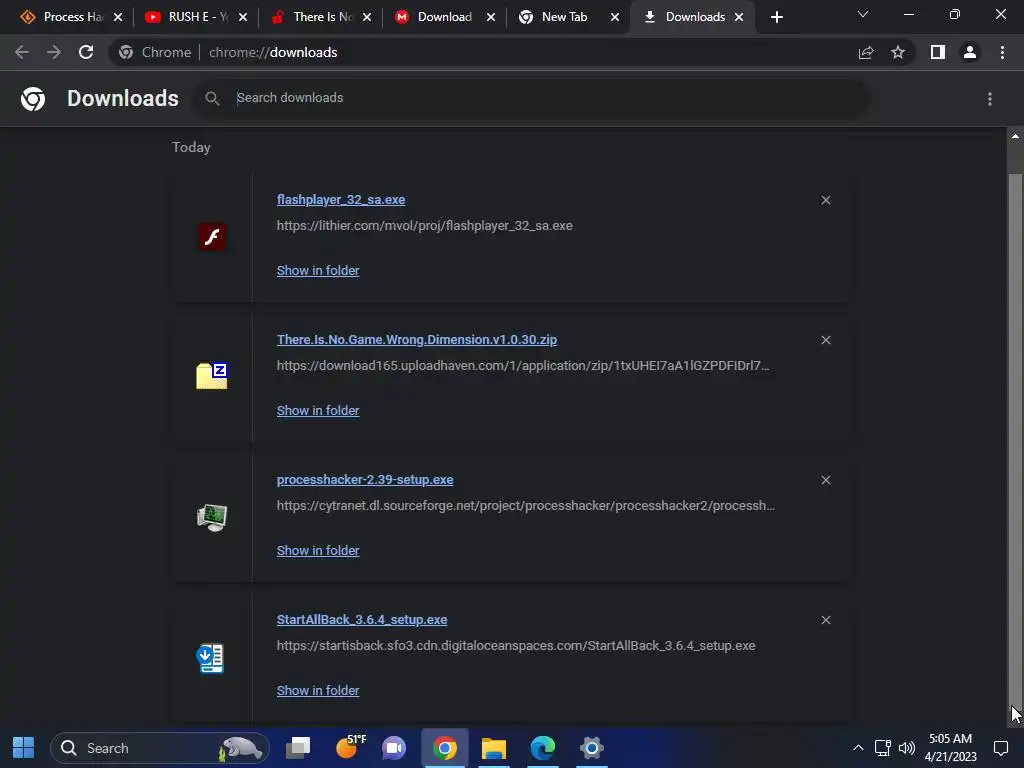Image resolution: width=1024 pixels, height=768 pixels.
Task: Open Chrome profile menu
Action: (x=970, y=52)
